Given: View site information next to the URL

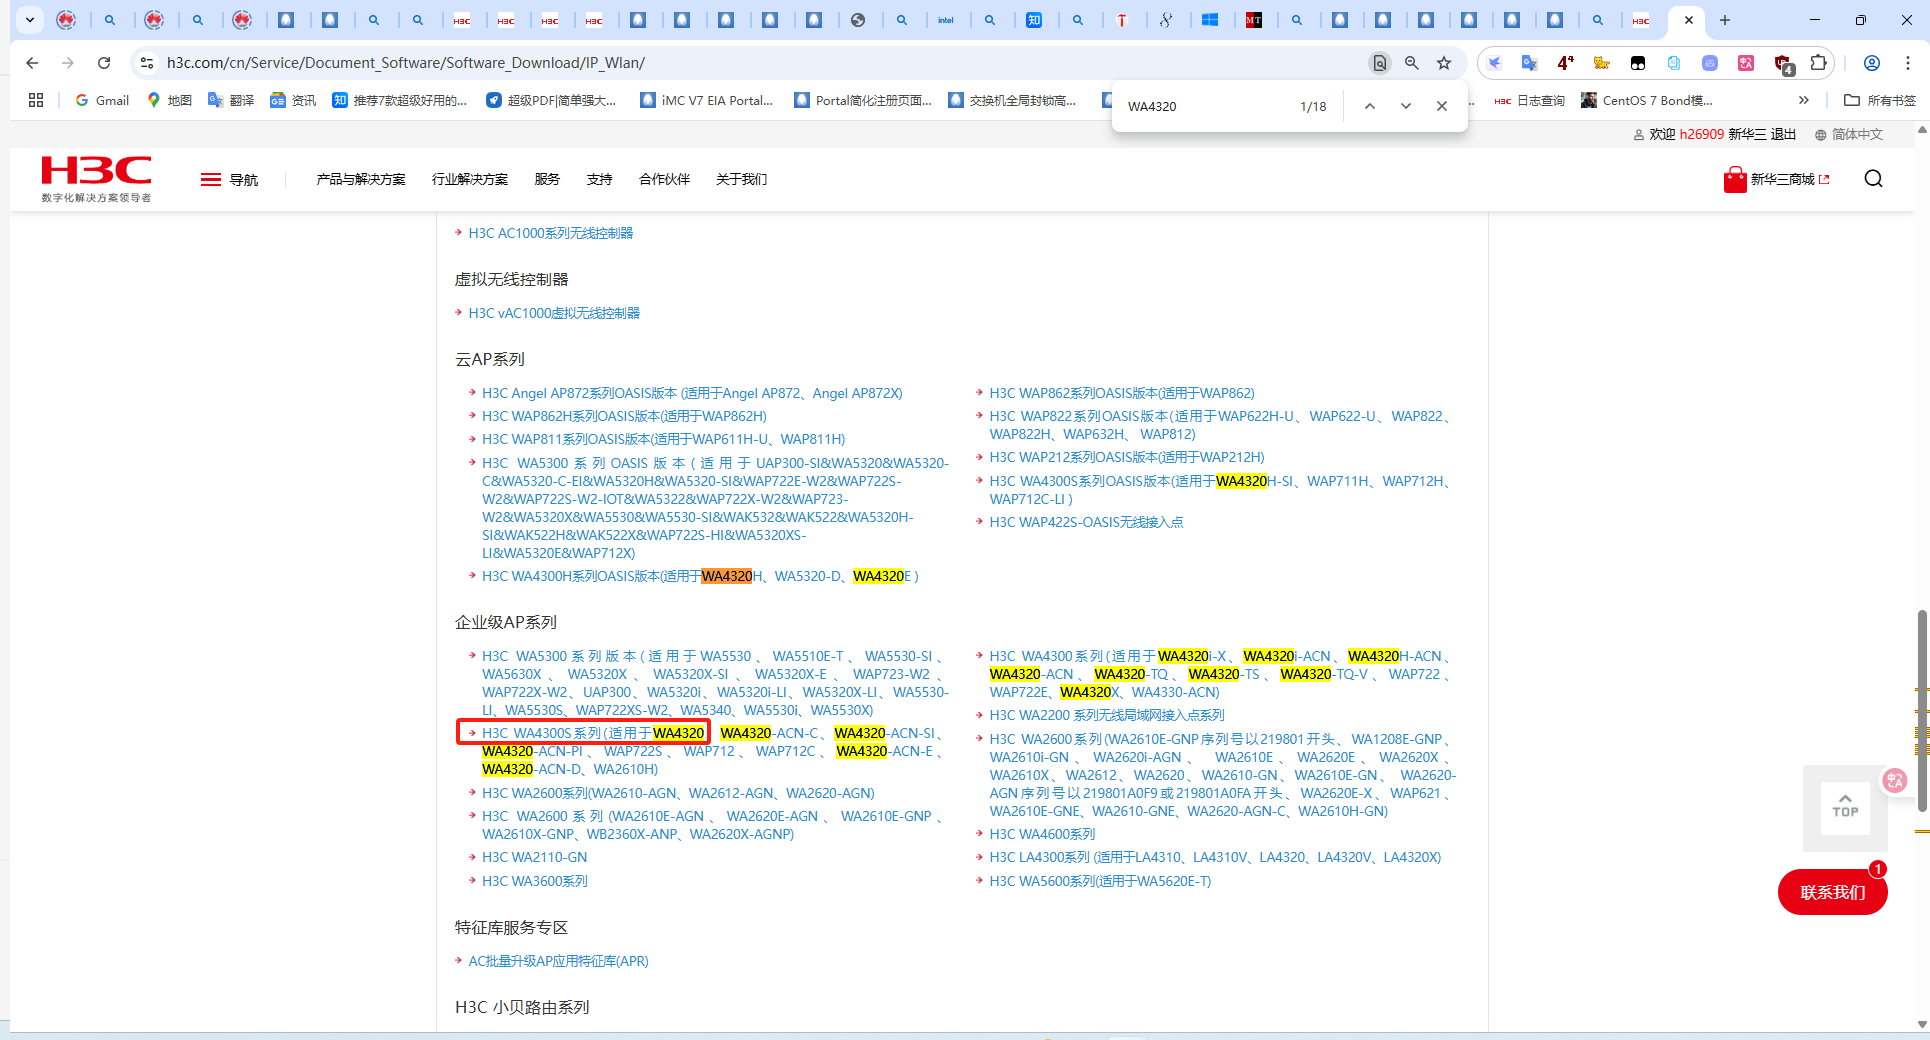Looking at the screenshot, I should tap(147, 63).
